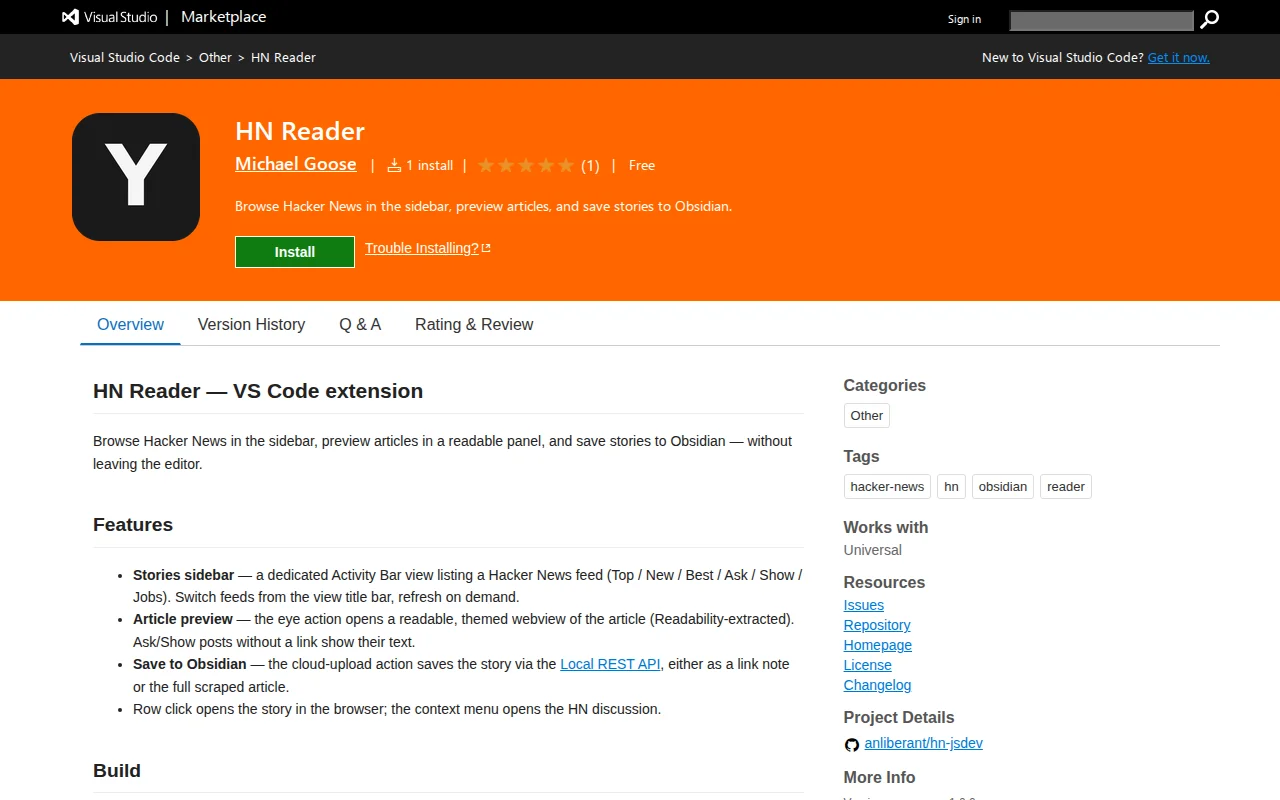
Task: Click the 'Row click opens the story' bullet
Action: click(397, 709)
